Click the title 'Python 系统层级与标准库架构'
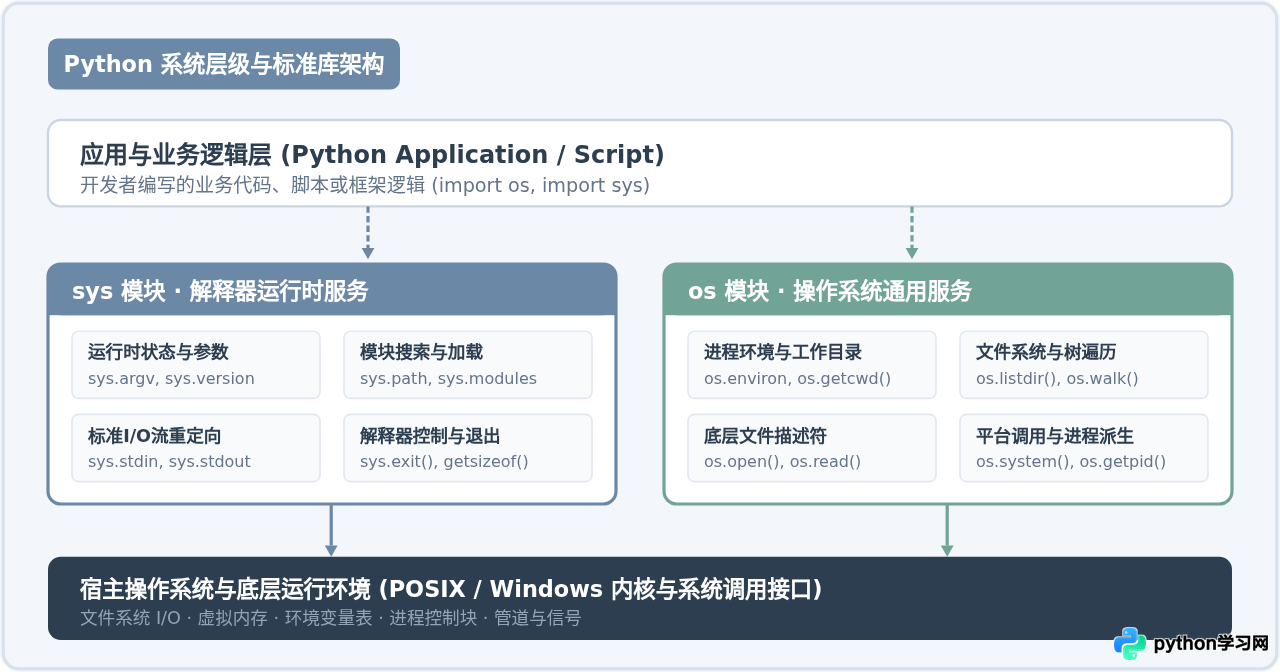1280x672 pixels. 224,64
